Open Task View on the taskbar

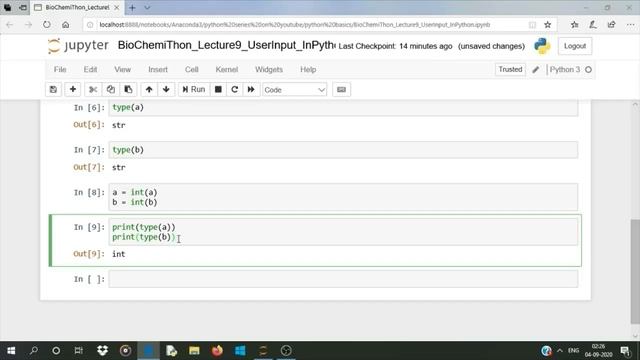[79, 351]
